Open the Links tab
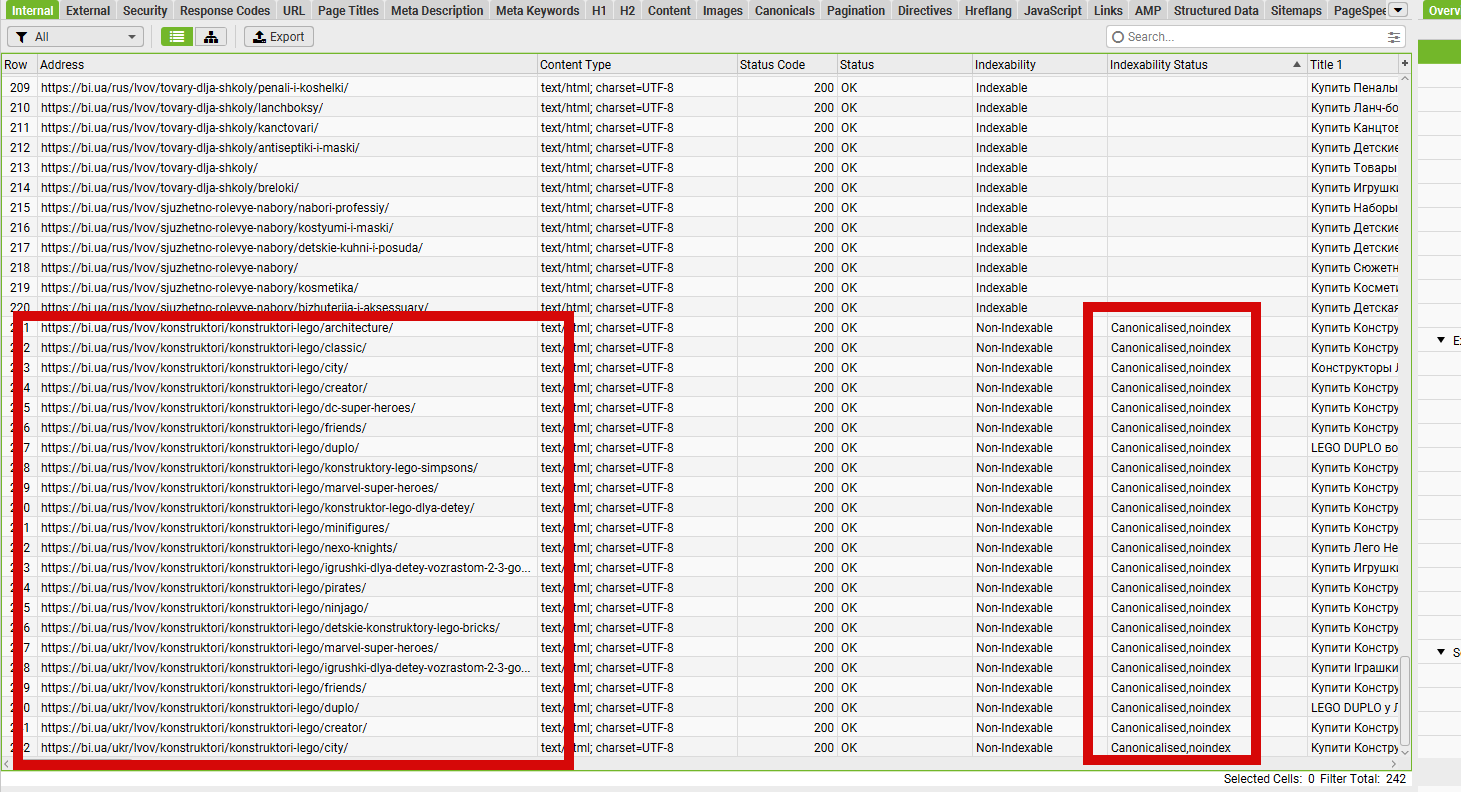The width and height of the screenshot is (1461, 792). (x=1108, y=11)
